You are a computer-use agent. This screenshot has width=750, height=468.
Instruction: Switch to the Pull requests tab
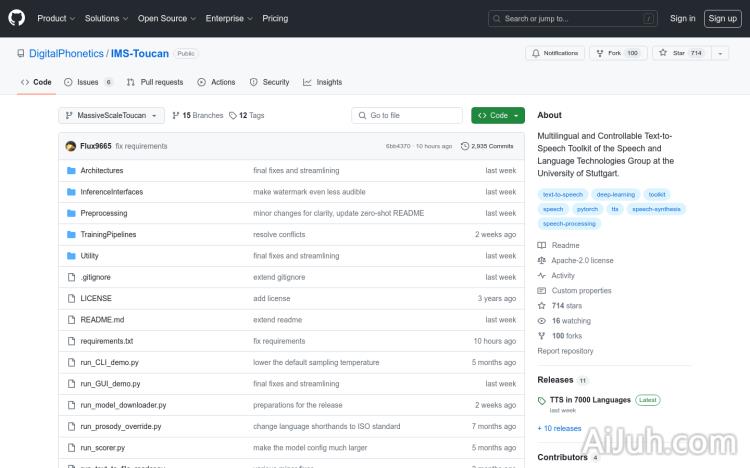155,82
